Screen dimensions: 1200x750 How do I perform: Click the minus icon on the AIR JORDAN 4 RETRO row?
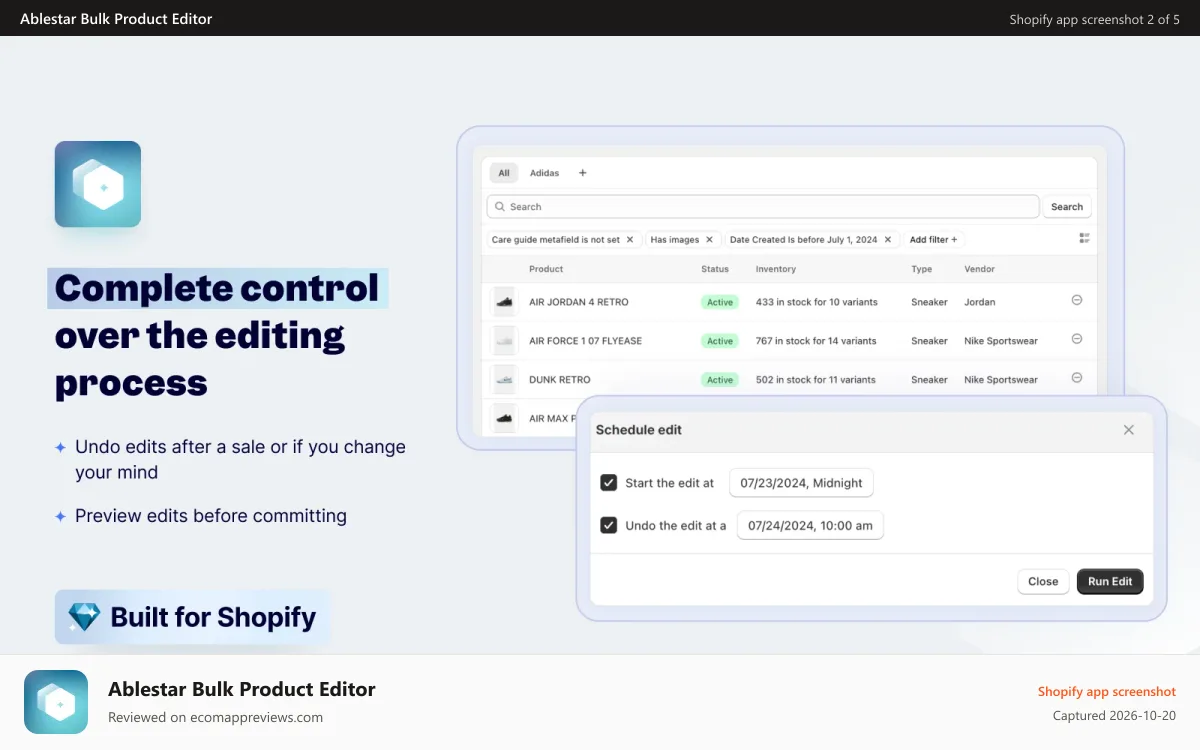pyautogui.click(x=1077, y=300)
